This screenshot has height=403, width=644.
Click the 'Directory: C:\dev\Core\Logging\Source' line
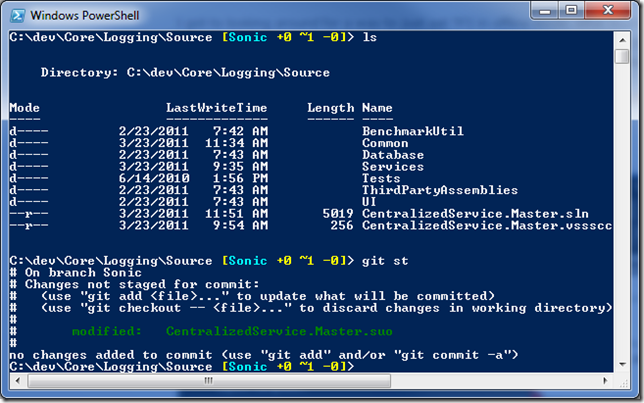[x=185, y=73]
